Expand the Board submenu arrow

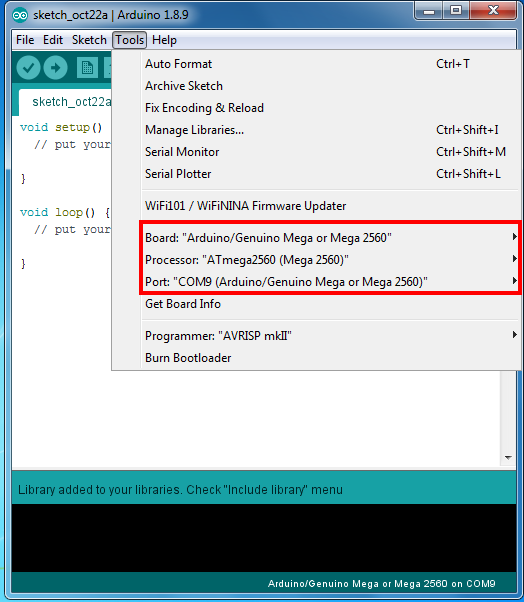click(x=514, y=237)
